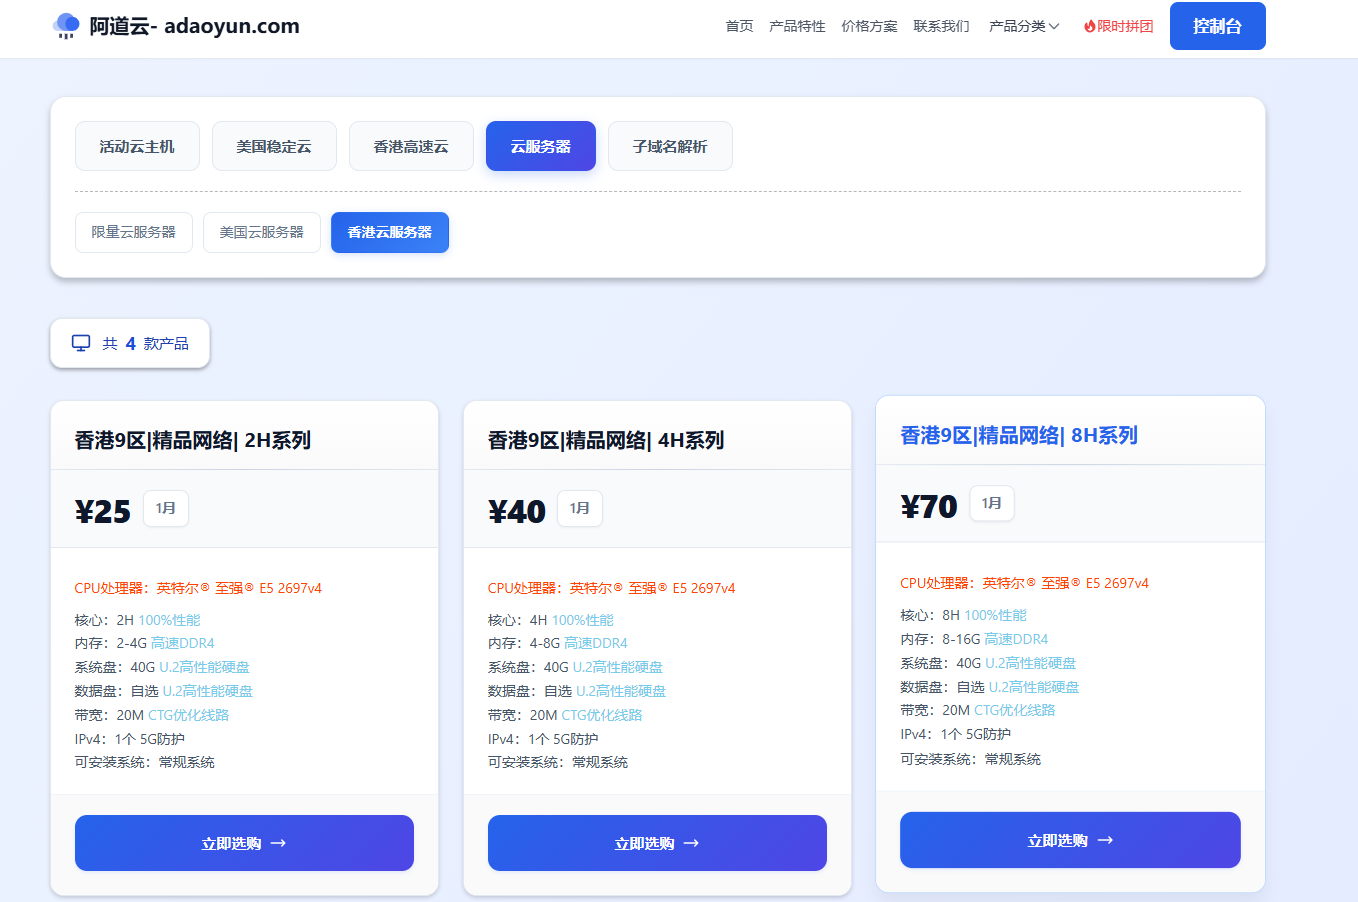Image resolution: width=1358 pixels, height=902 pixels.
Task: Click the 1月 billing period on ¥25 plan
Action: click(x=166, y=508)
